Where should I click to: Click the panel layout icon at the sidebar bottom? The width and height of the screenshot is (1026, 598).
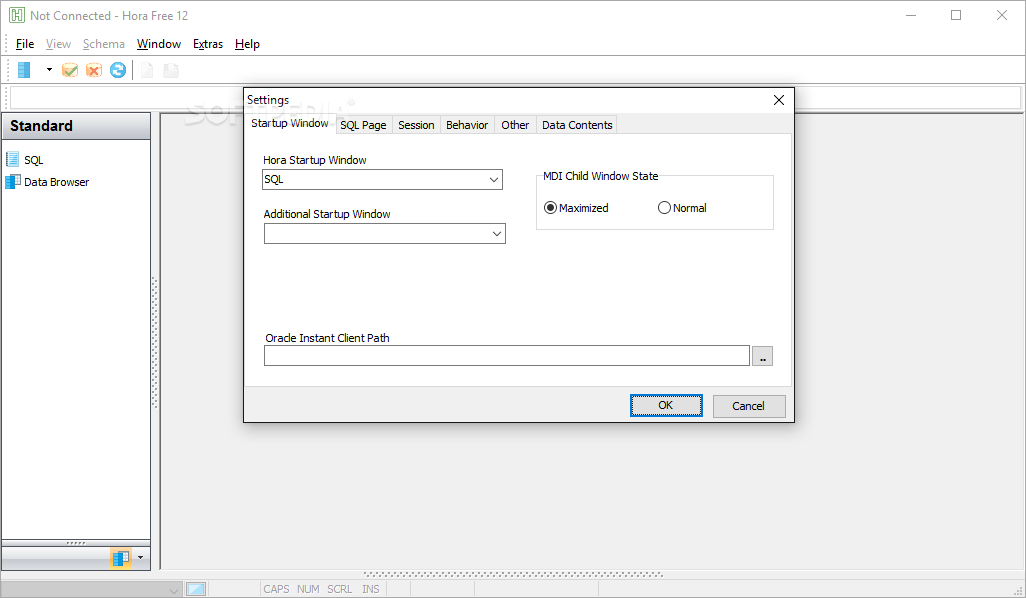click(120, 558)
